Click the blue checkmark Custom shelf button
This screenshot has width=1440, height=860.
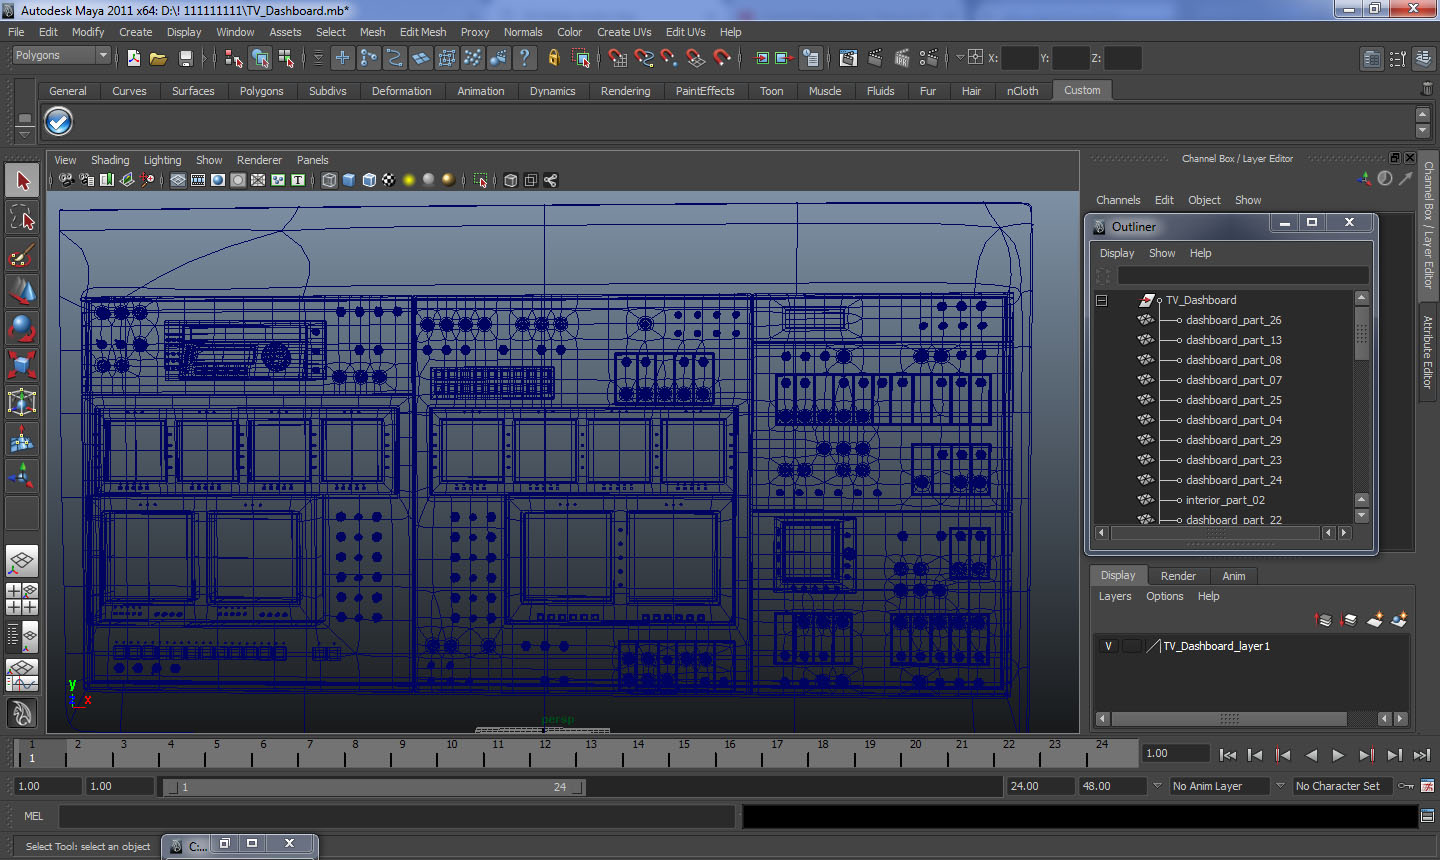[59, 122]
